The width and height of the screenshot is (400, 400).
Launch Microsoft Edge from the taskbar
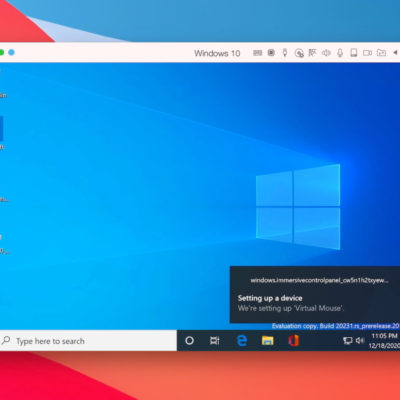[x=242, y=341]
